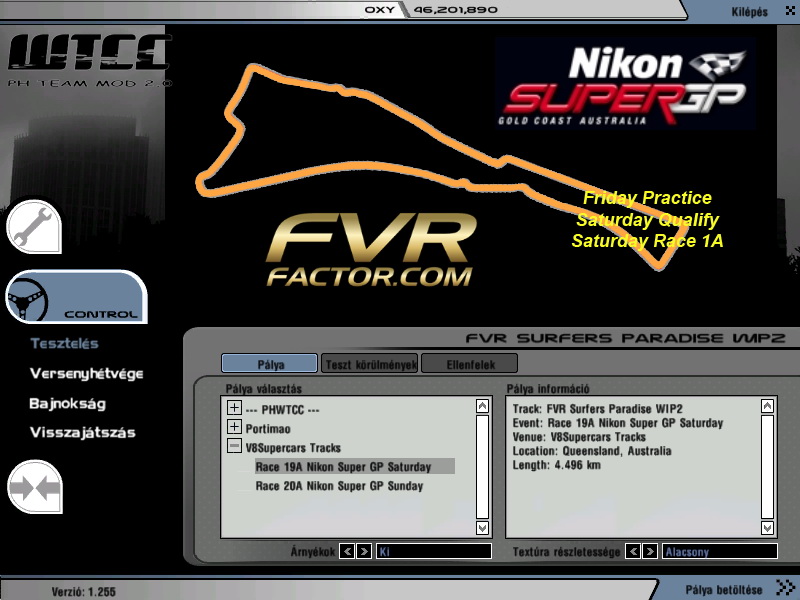Collapse the V8Supercars Tracks group
This screenshot has width=800, height=600.
pyautogui.click(x=234, y=446)
